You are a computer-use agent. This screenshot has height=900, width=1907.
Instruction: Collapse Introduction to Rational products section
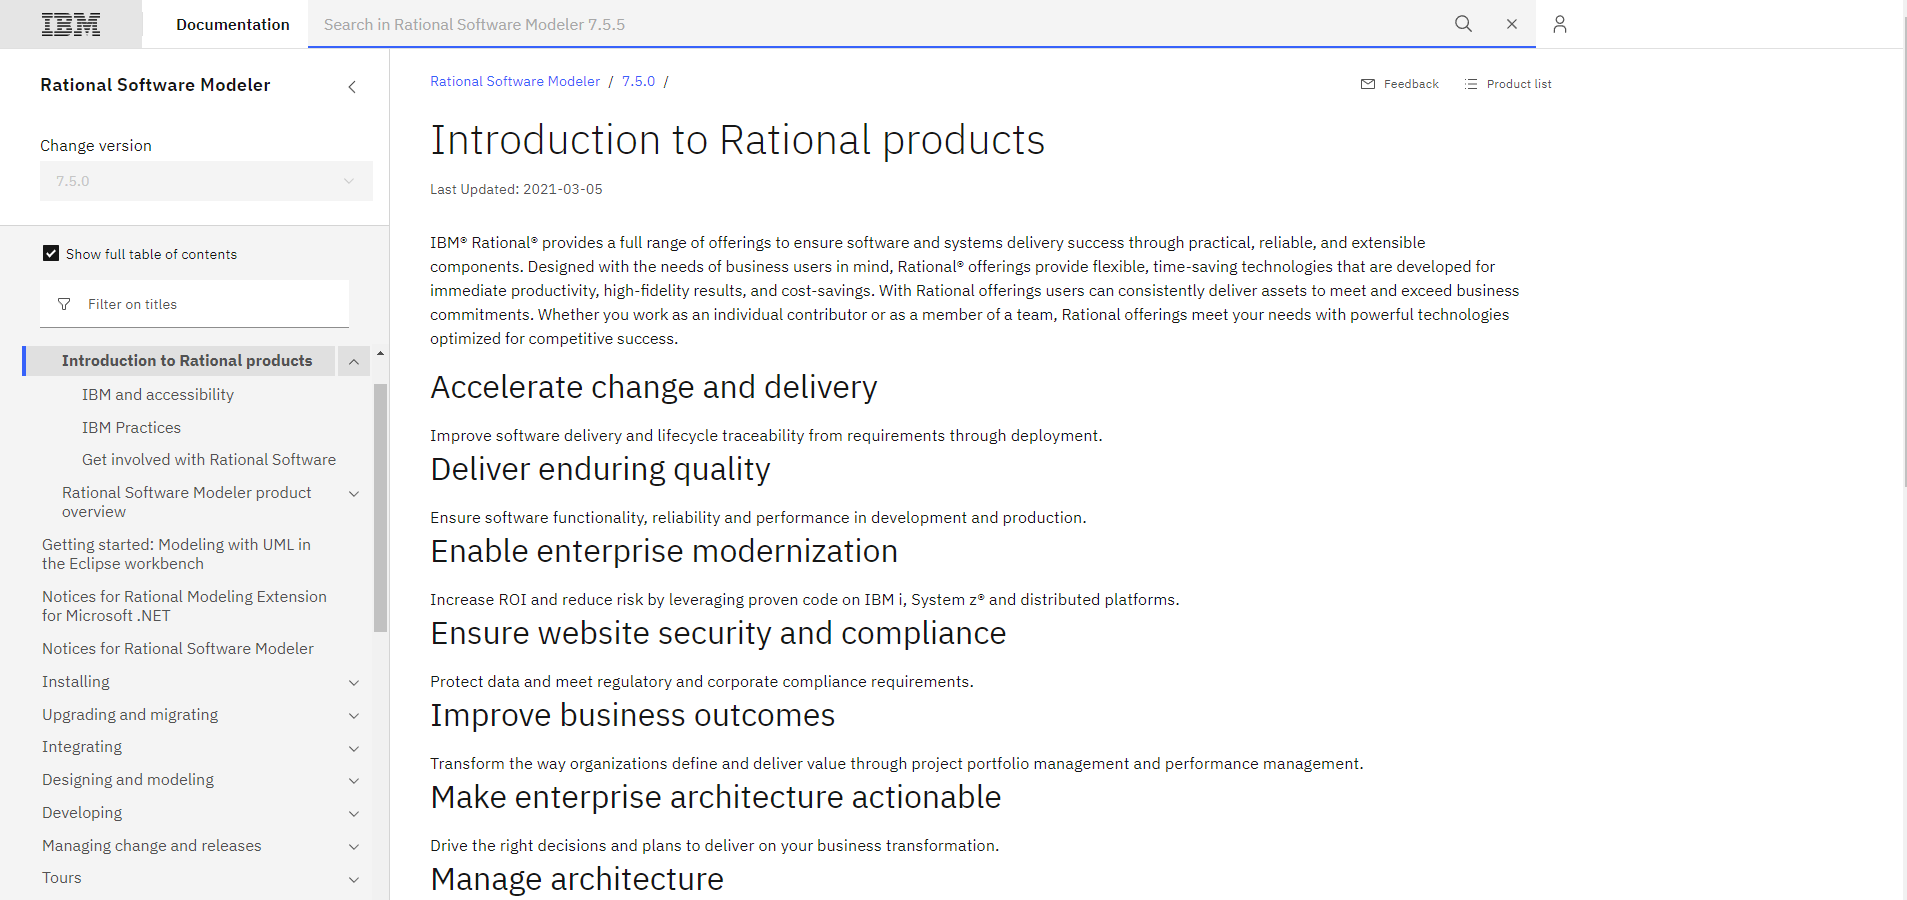point(353,360)
